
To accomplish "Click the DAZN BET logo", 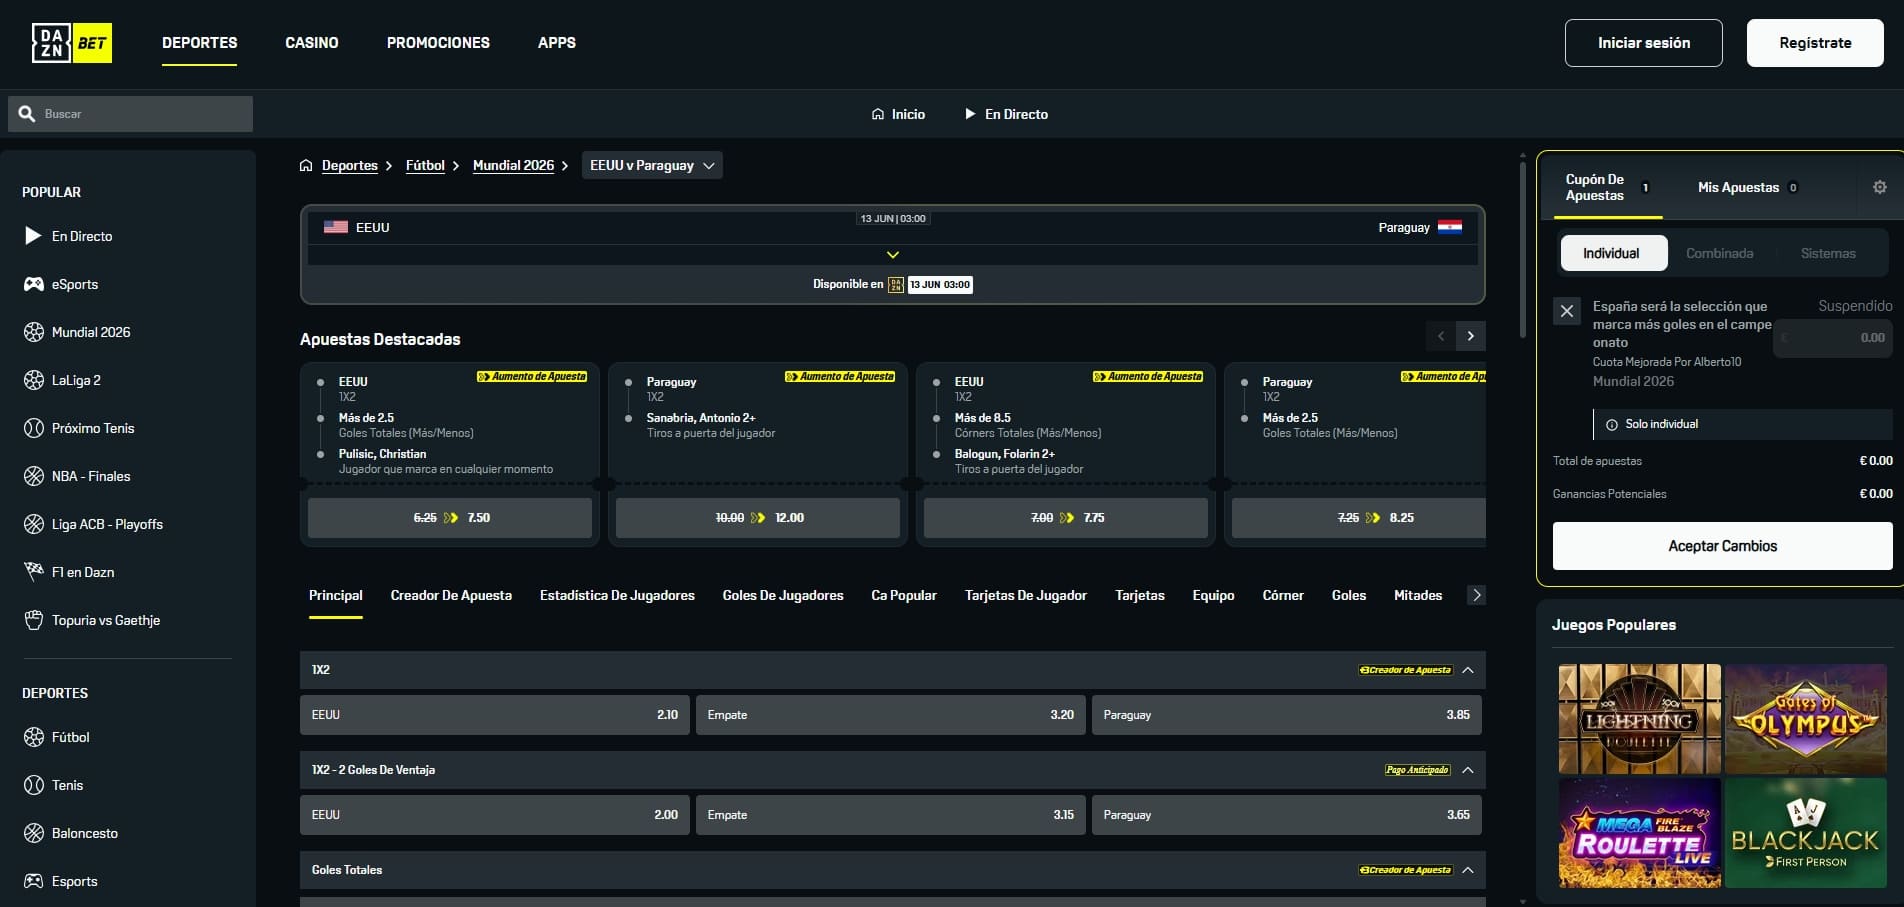I will coord(71,43).
